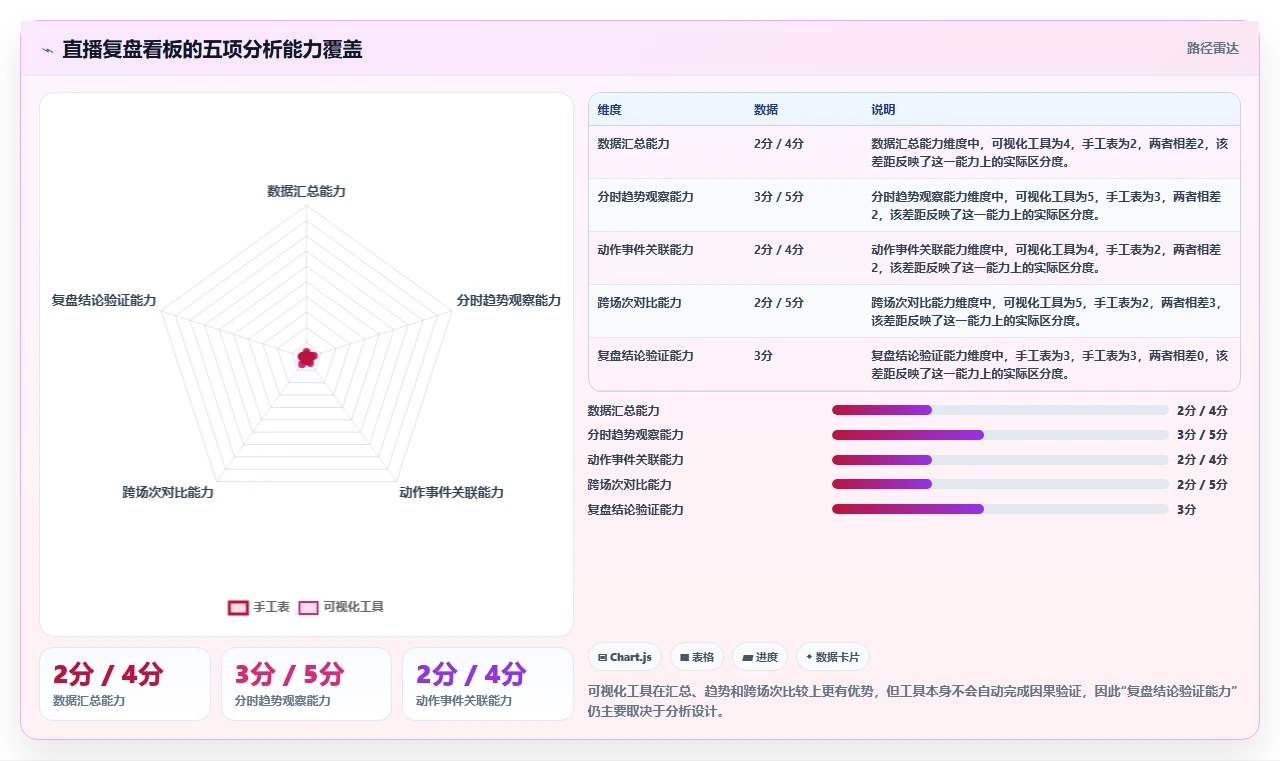This screenshot has width=1280, height=761.
Task: Click the radar axis label 分时趋势观察能力
Action: (509, 300)
